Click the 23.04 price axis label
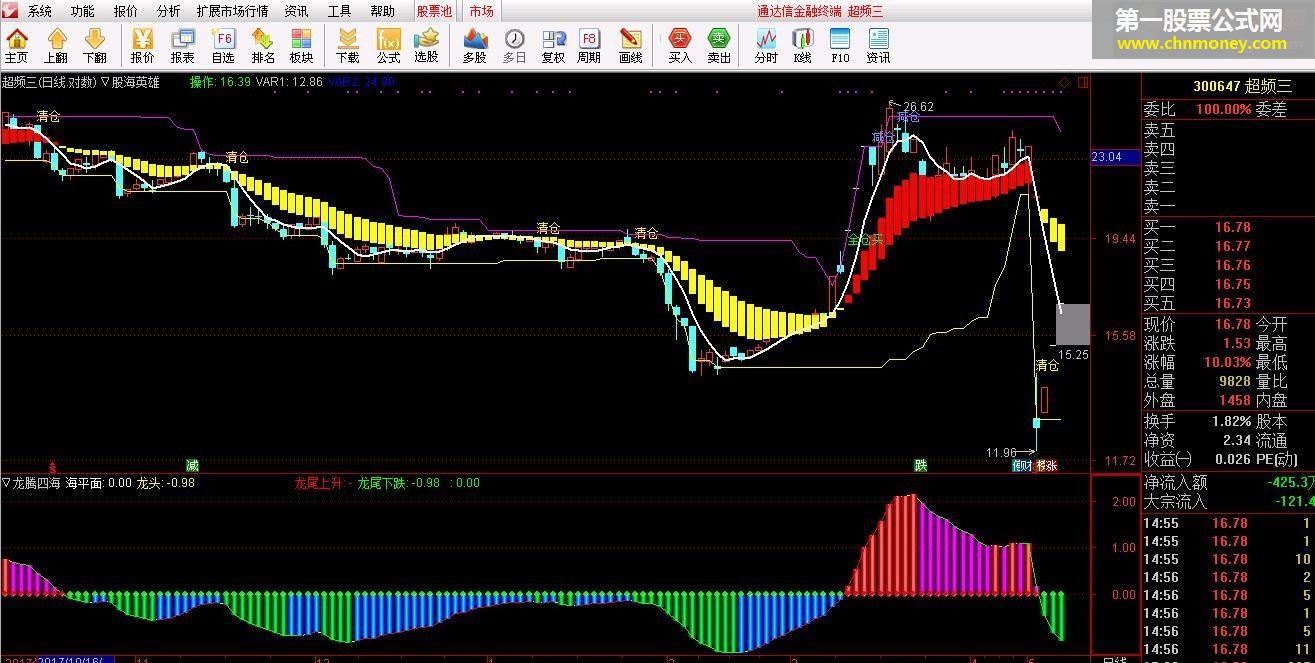The image size is (1315, 663). tap(1115, 157)
